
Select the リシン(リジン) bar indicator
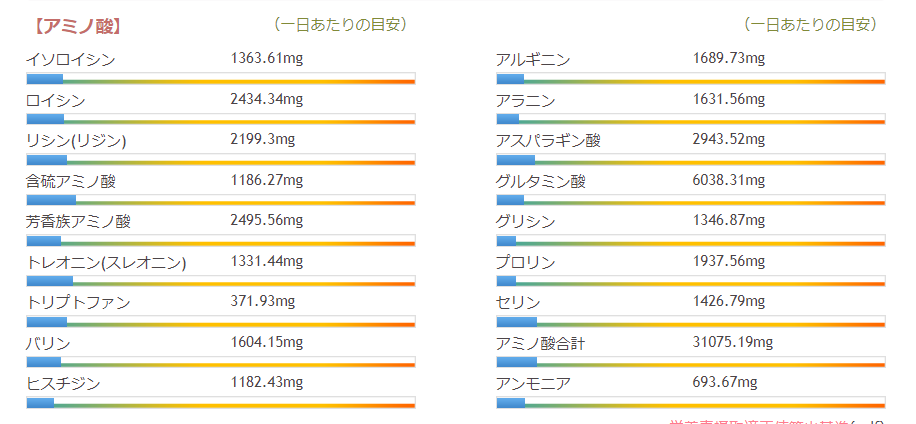point(220,160)
